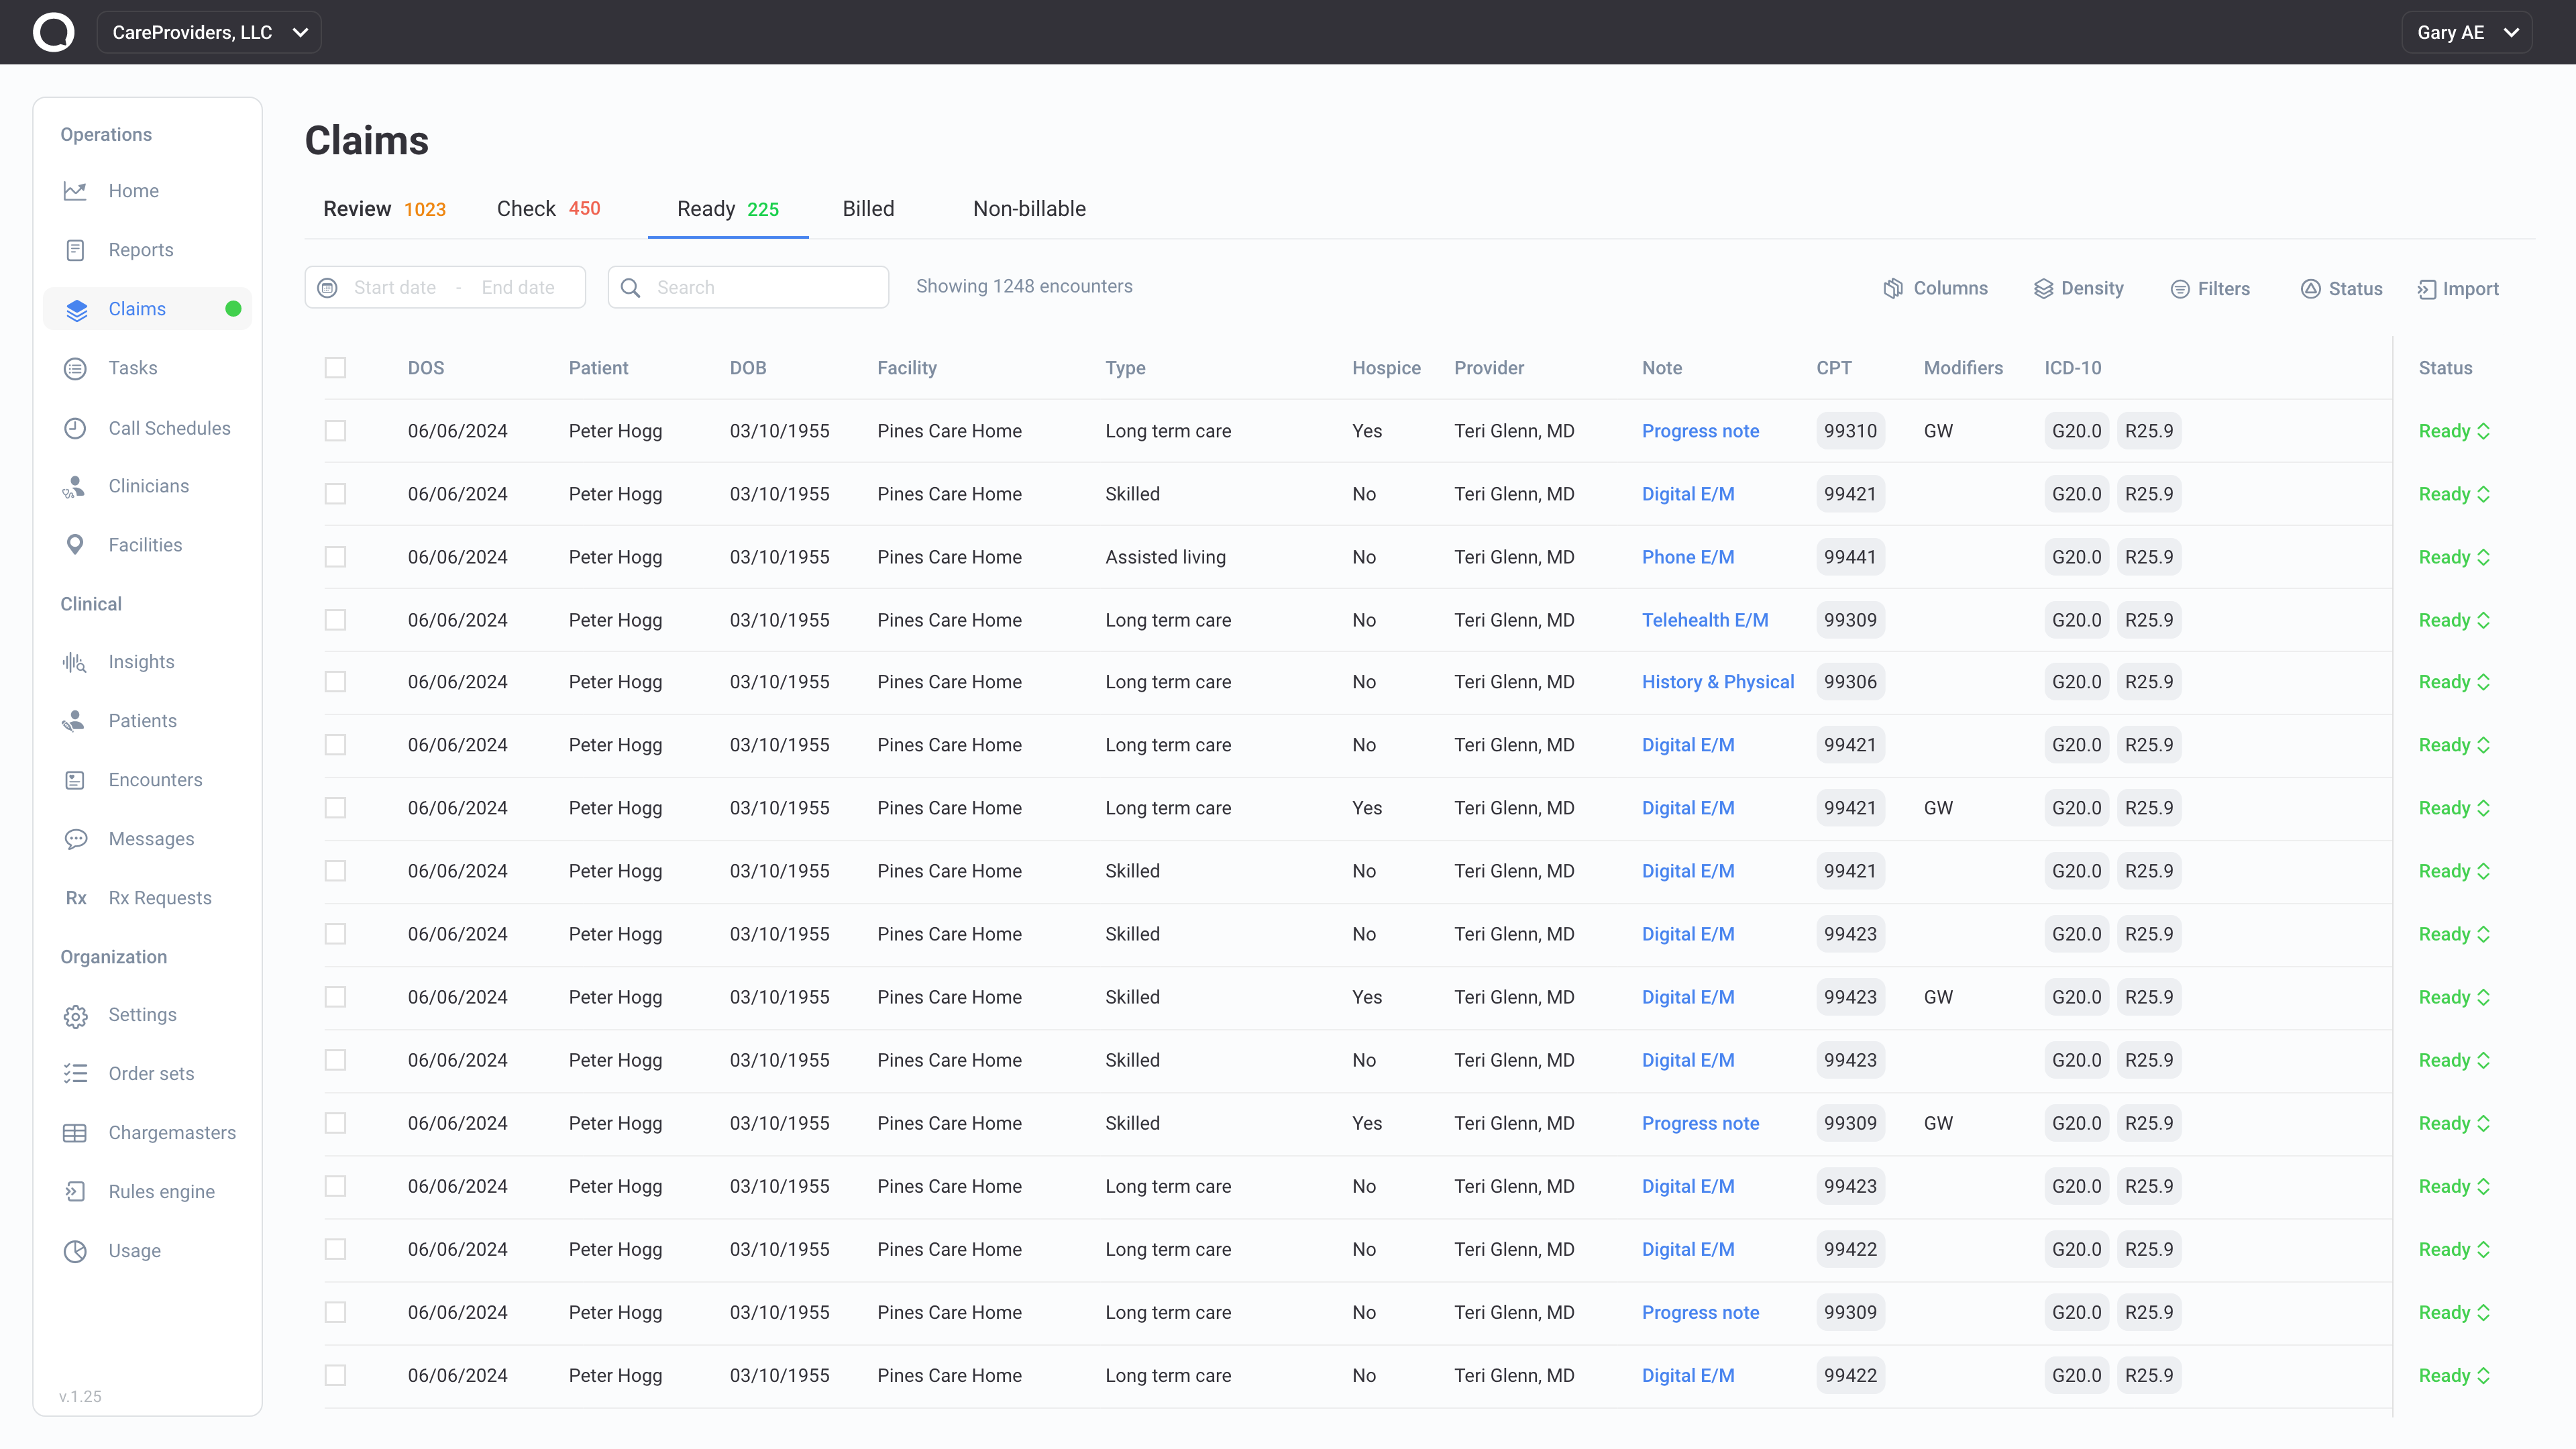Click the Columns icon in toolbar
This screenshot has width=2576, height=1449.
pyautogui.click(x=1893, y=288)
